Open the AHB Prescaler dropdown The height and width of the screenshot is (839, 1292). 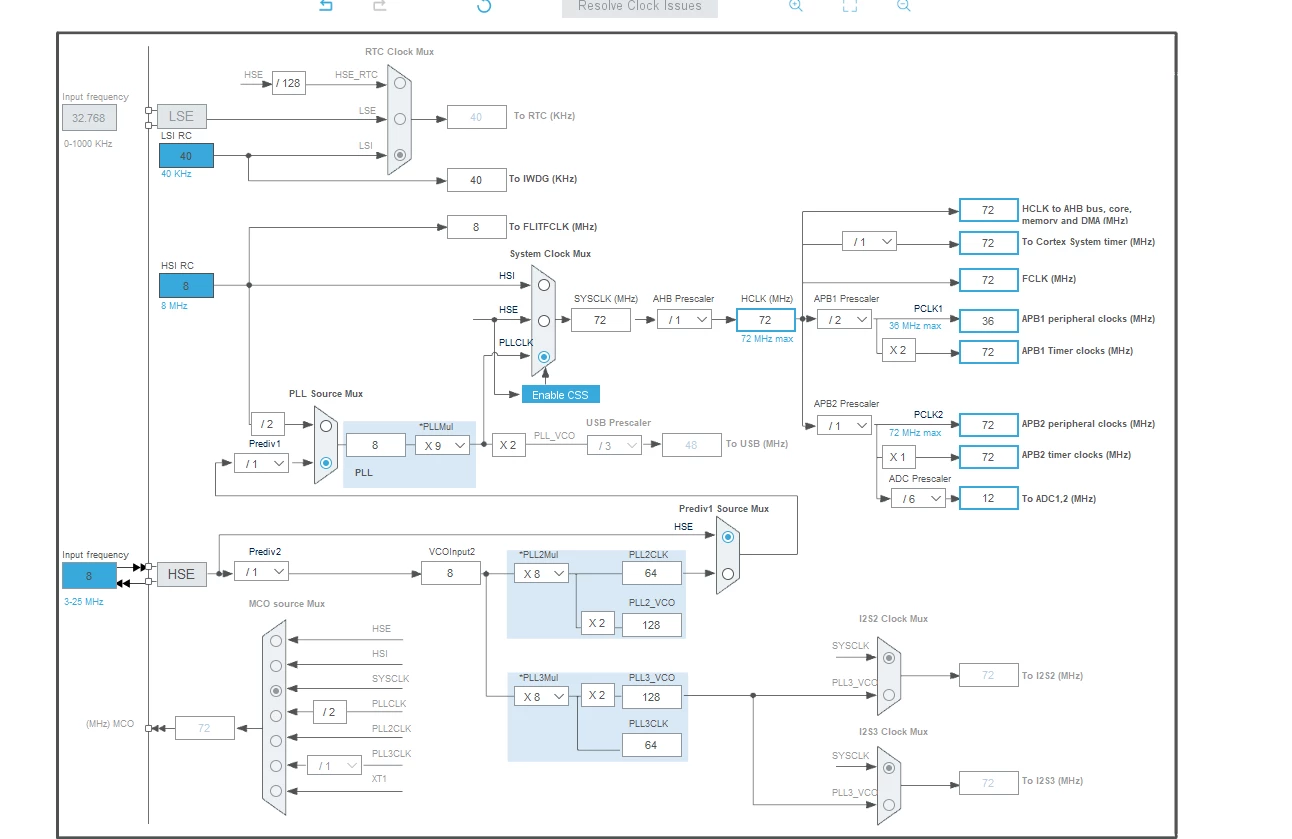pyautogui.click(x=684, y=319)
